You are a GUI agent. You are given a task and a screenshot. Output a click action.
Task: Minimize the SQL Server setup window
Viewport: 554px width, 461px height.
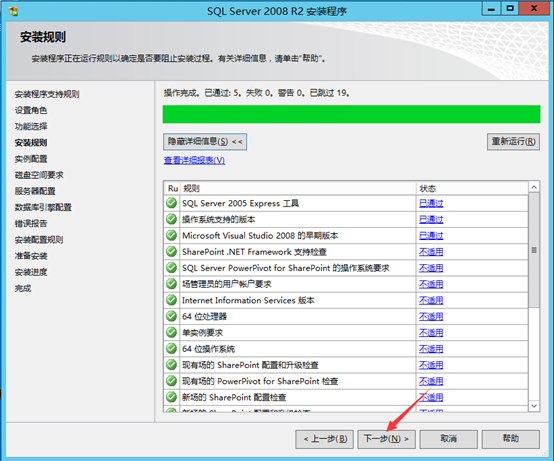click(x=491, y=9)
